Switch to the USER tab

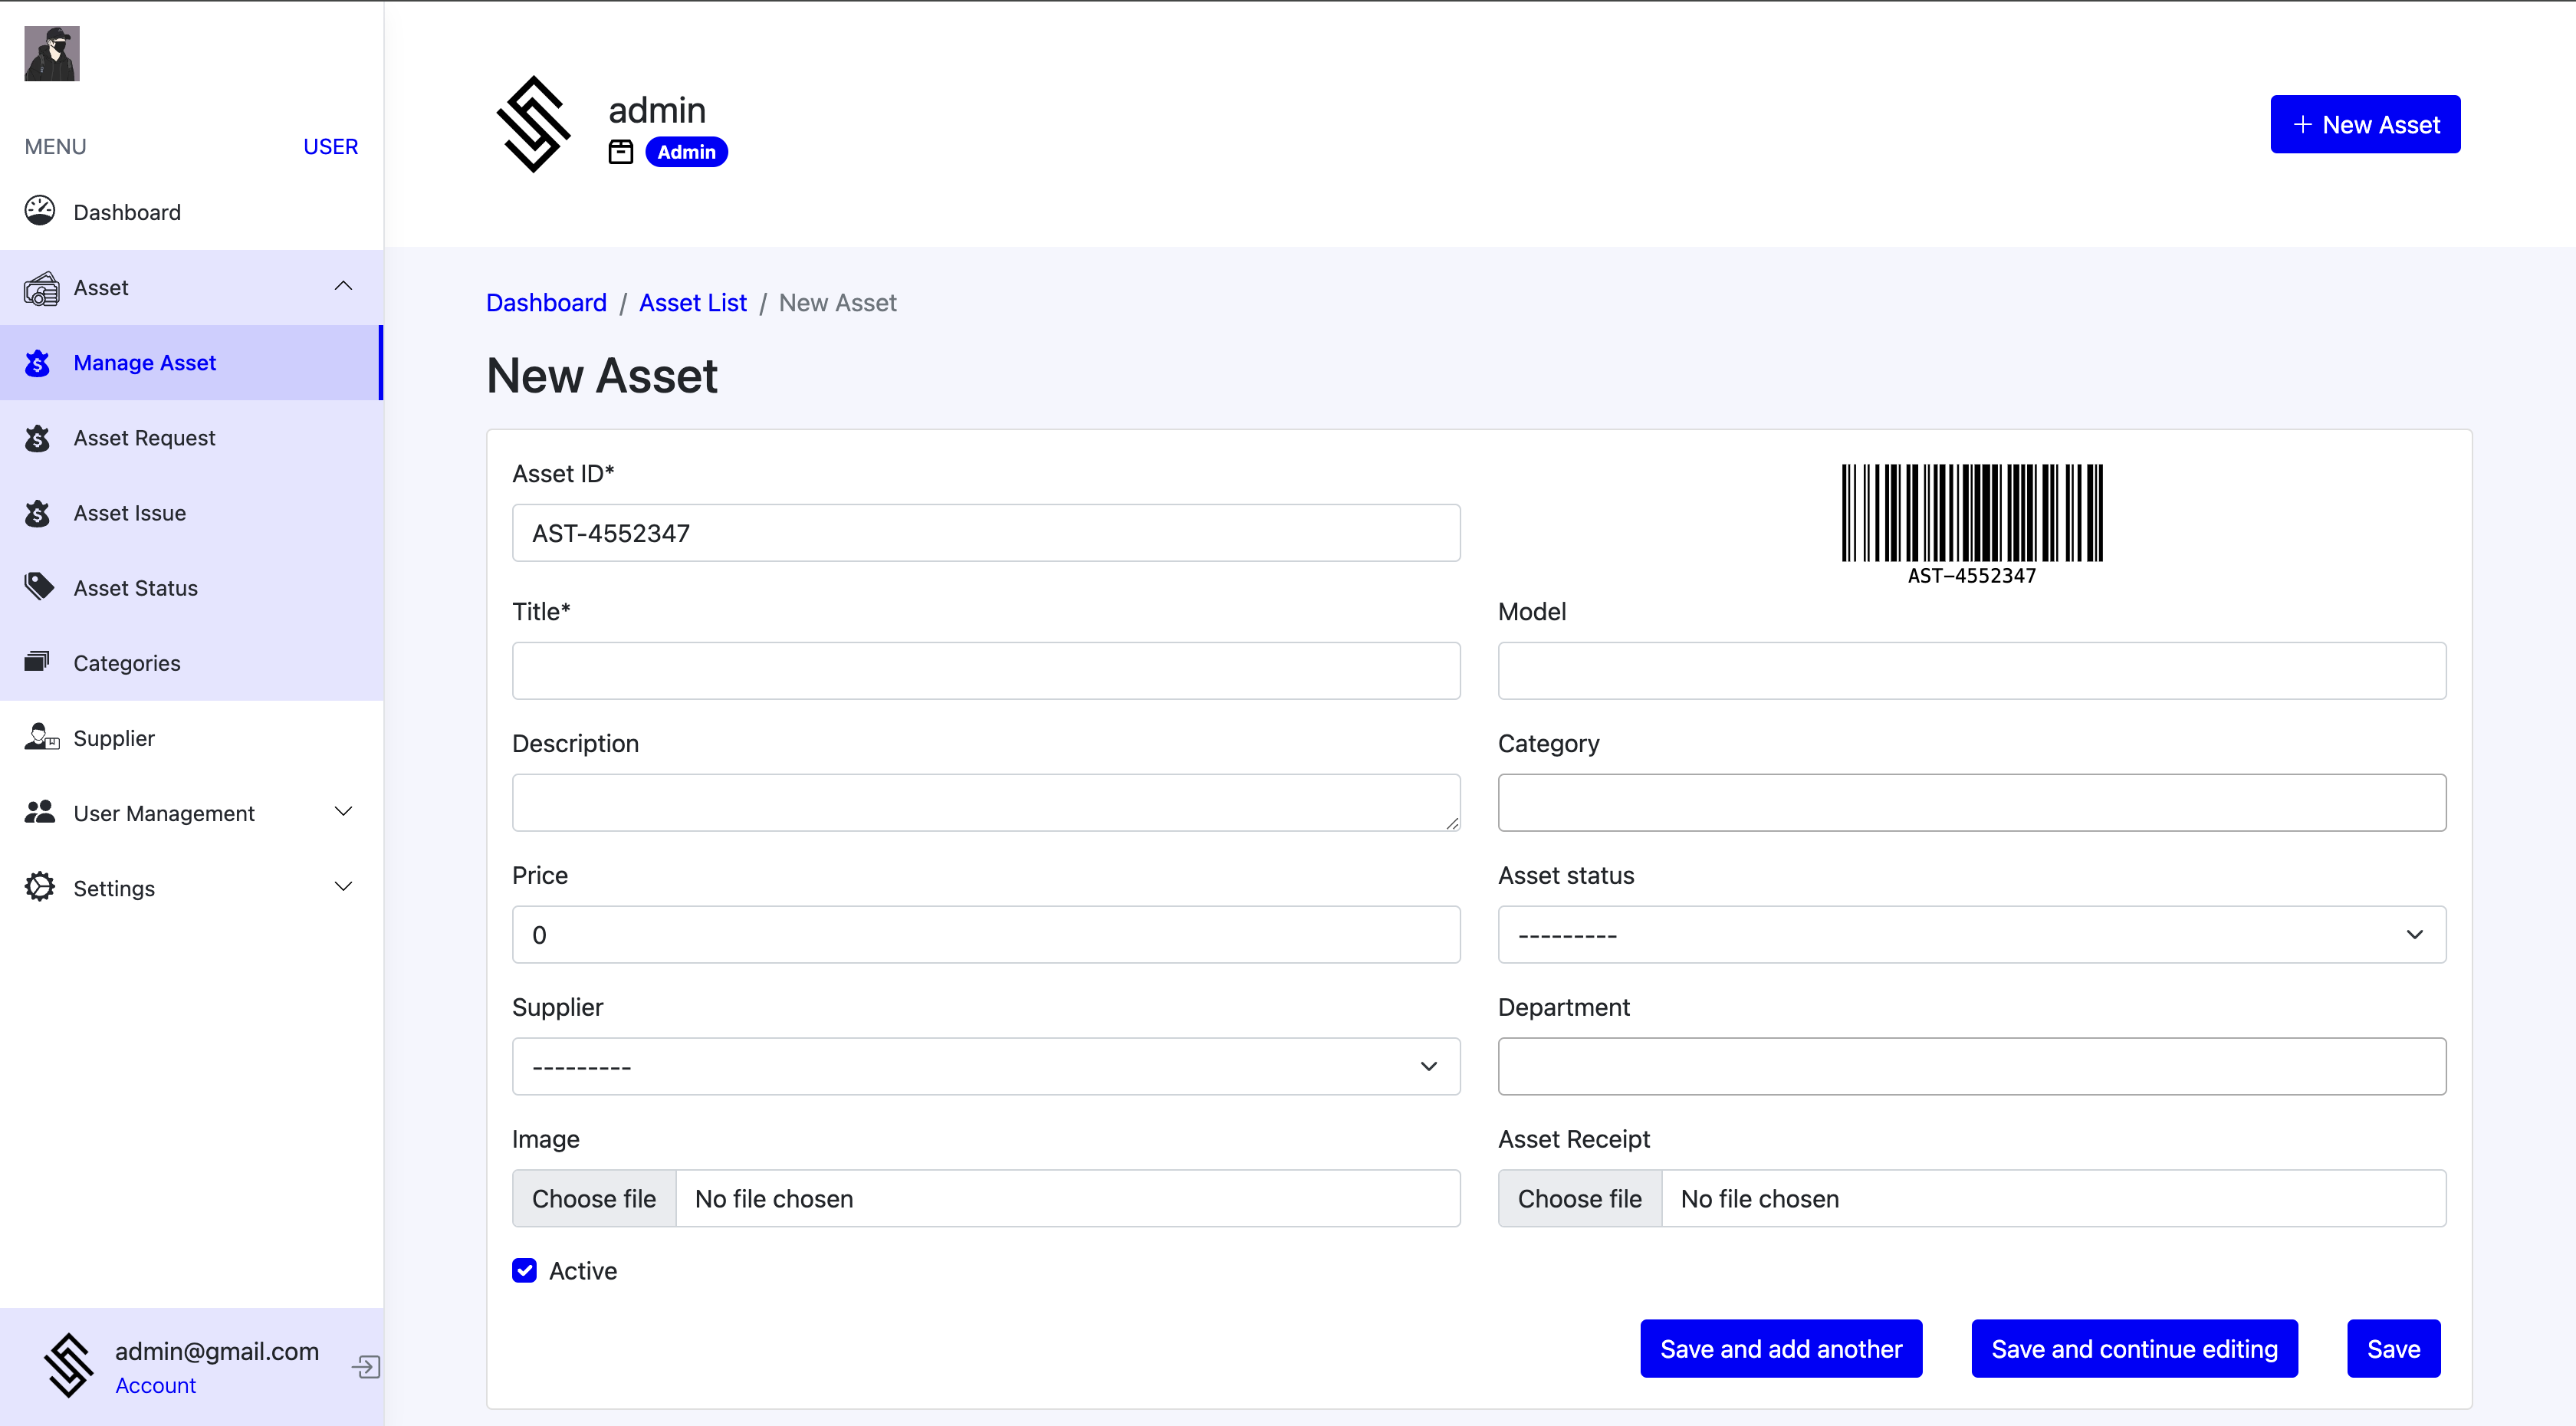[330, 147]
